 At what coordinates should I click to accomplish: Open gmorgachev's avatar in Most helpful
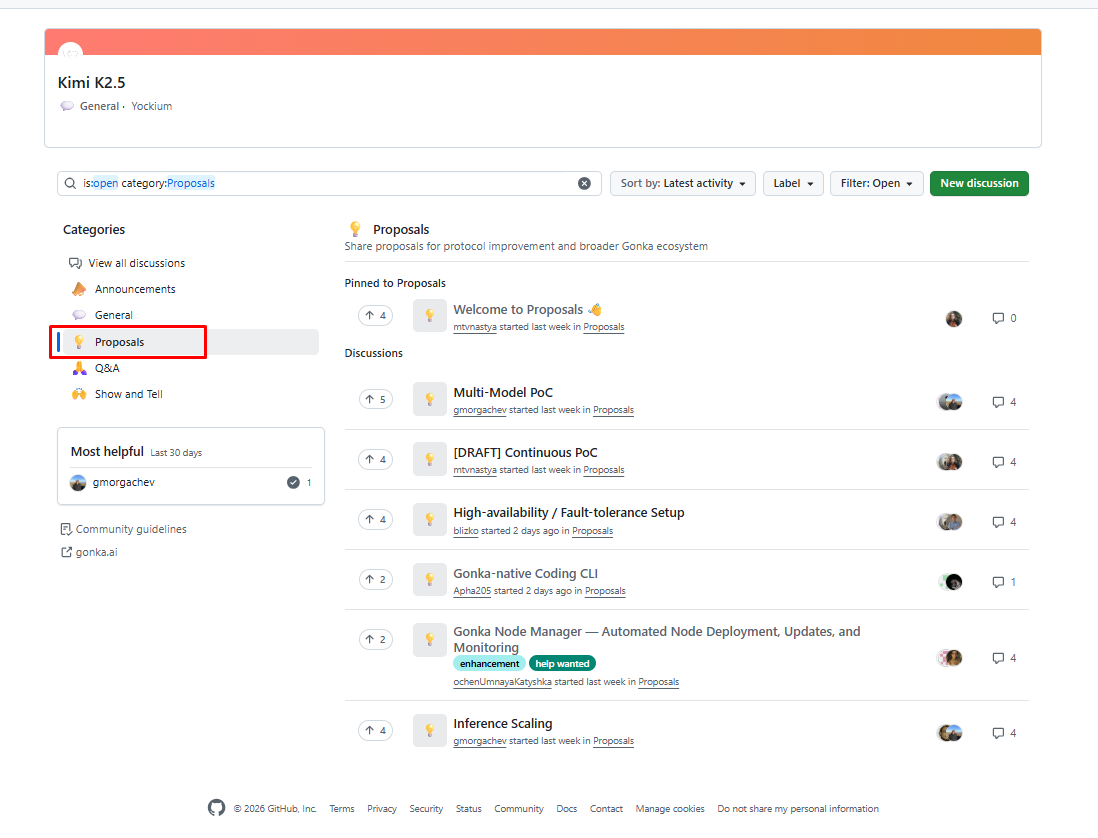pyautogui.click(x=78, y=482)
